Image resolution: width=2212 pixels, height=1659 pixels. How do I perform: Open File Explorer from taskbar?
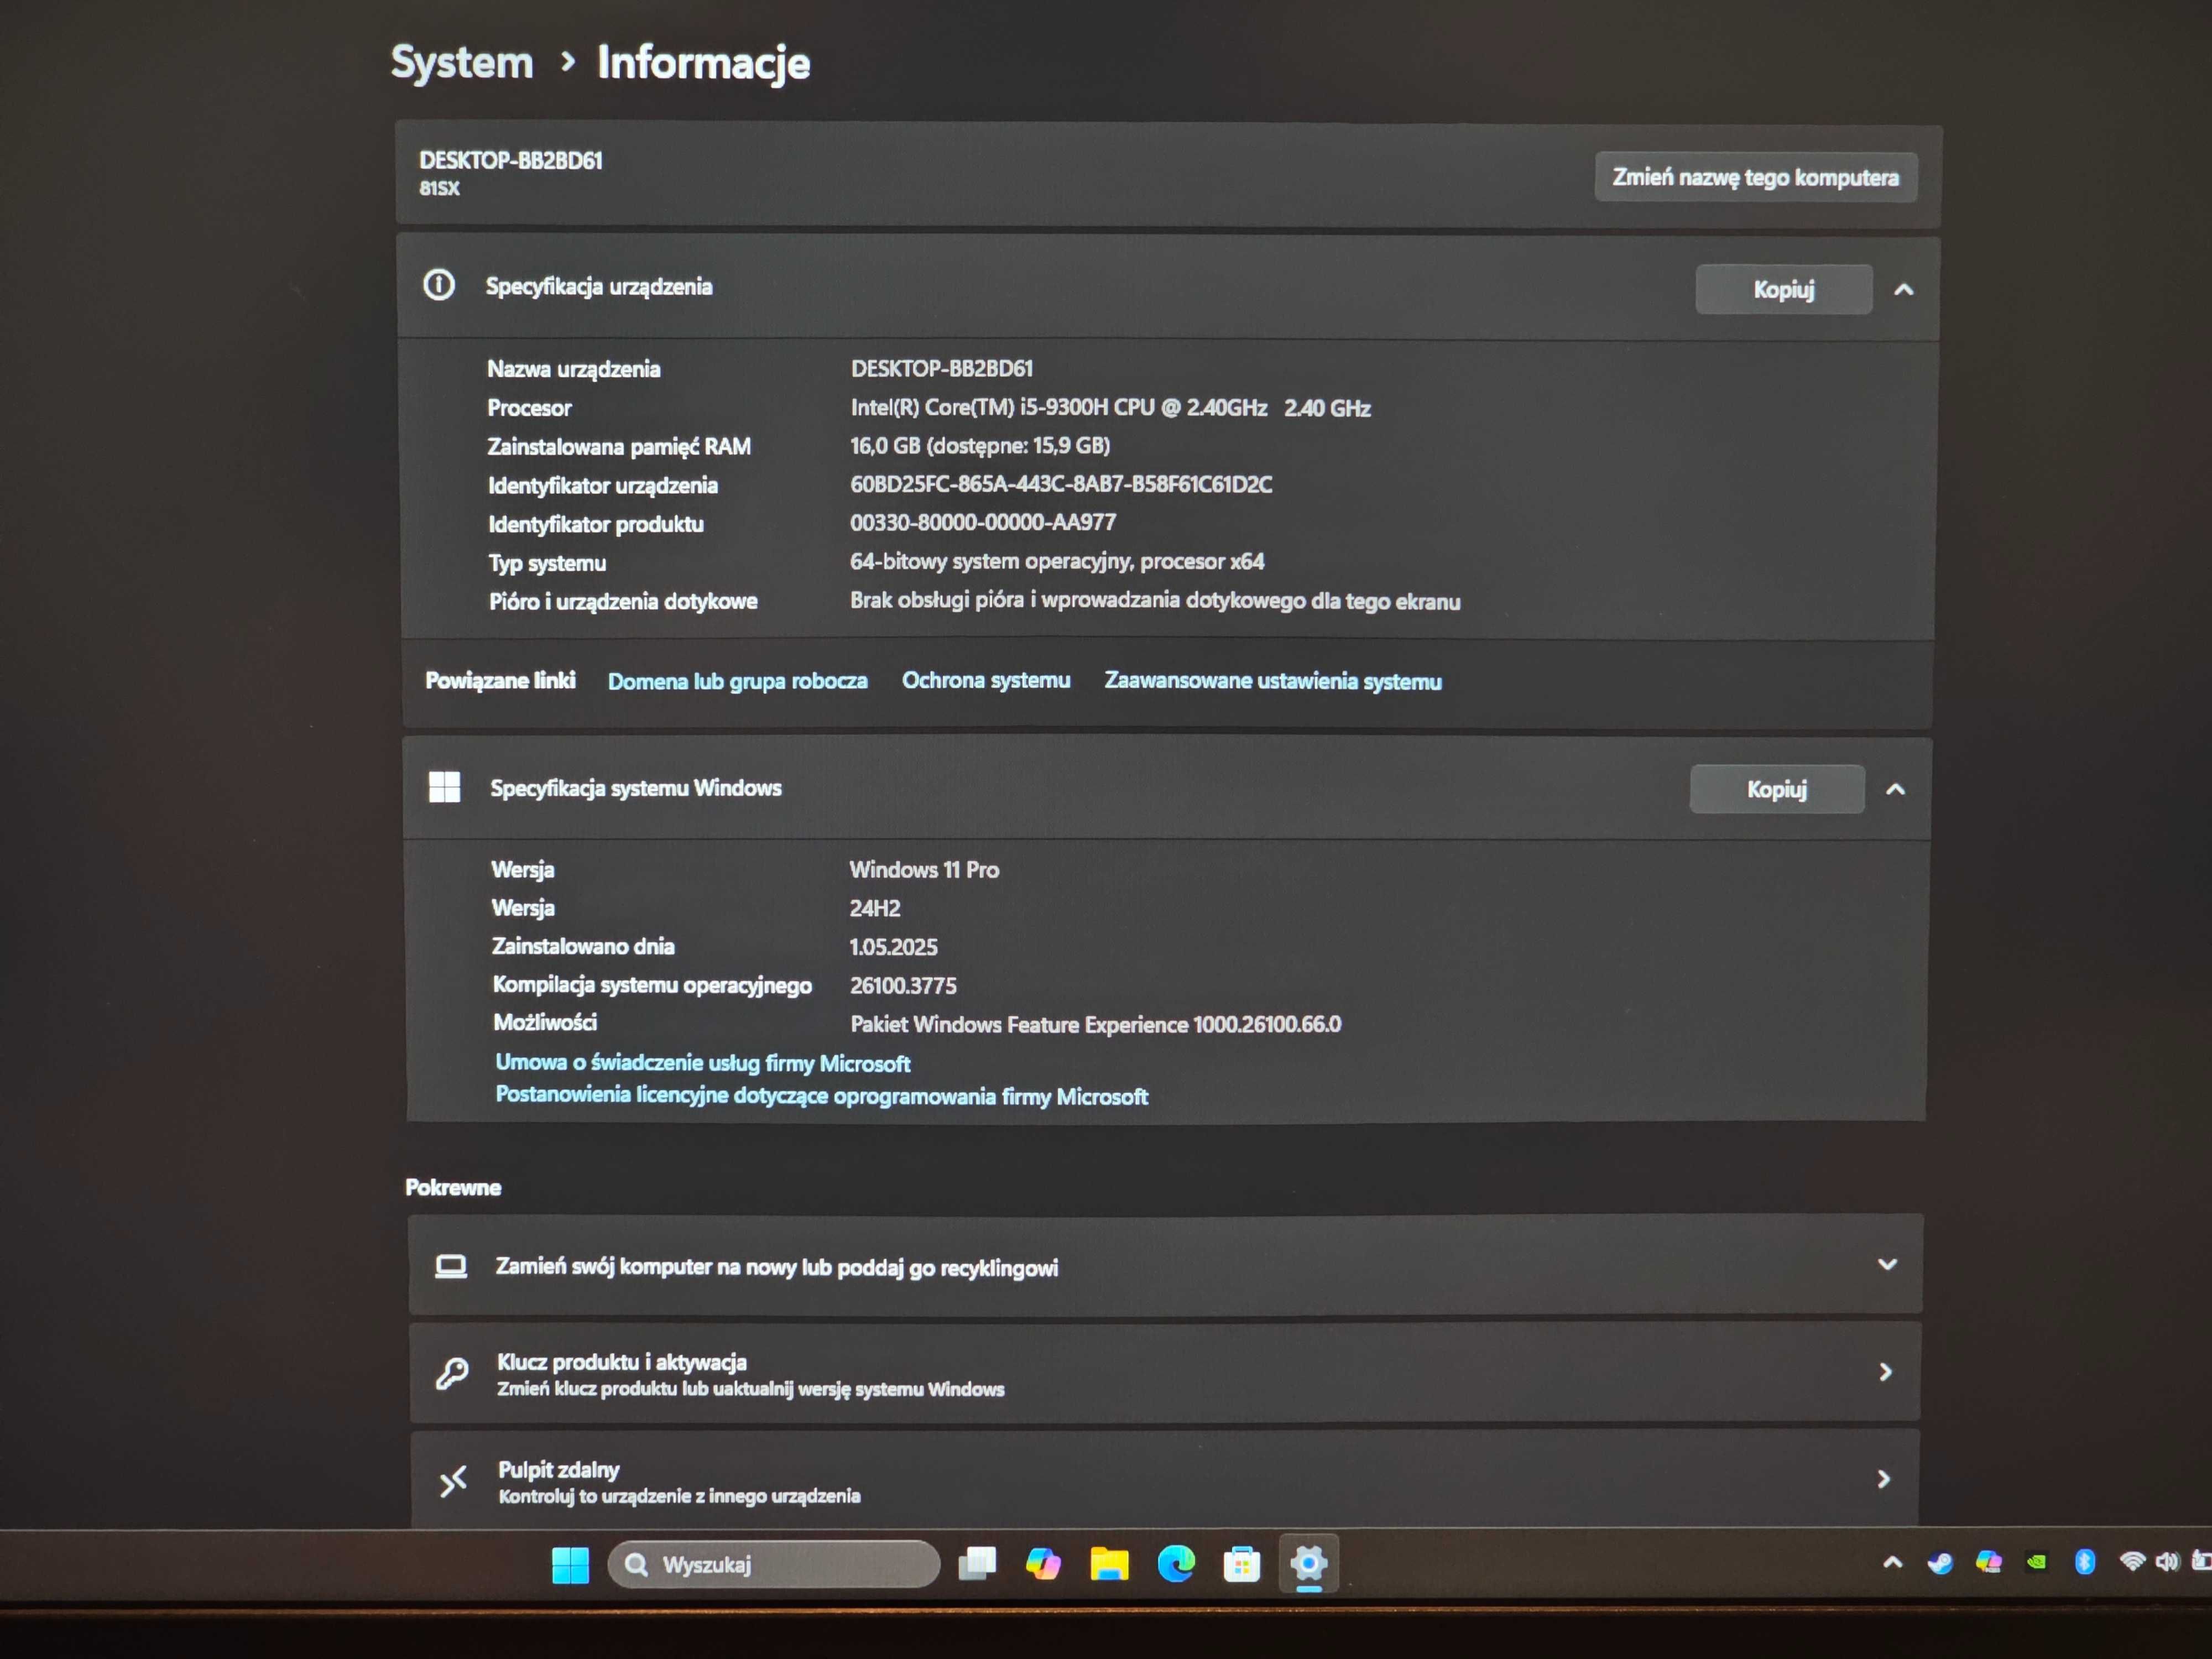pyautogui.click(x=1109, y=1563)
